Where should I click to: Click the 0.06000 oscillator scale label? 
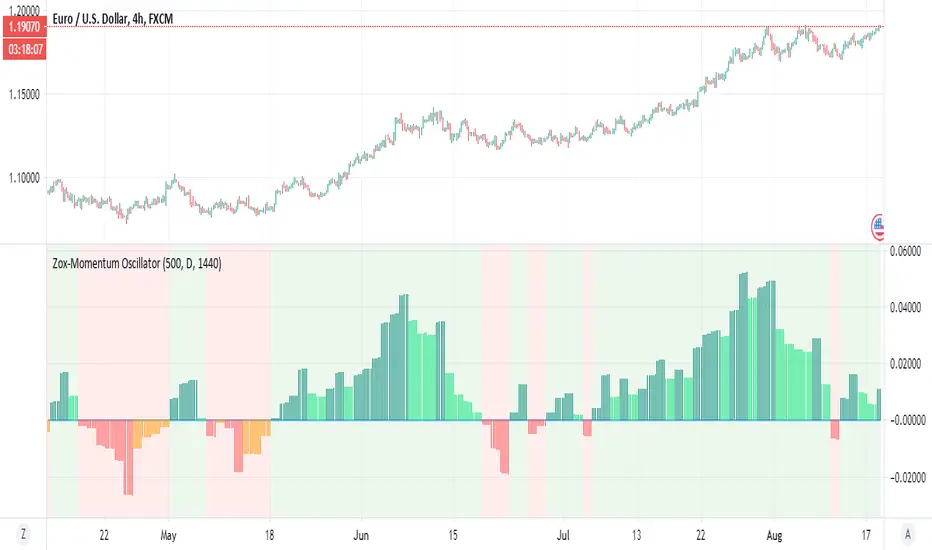[x=909, y=252]
